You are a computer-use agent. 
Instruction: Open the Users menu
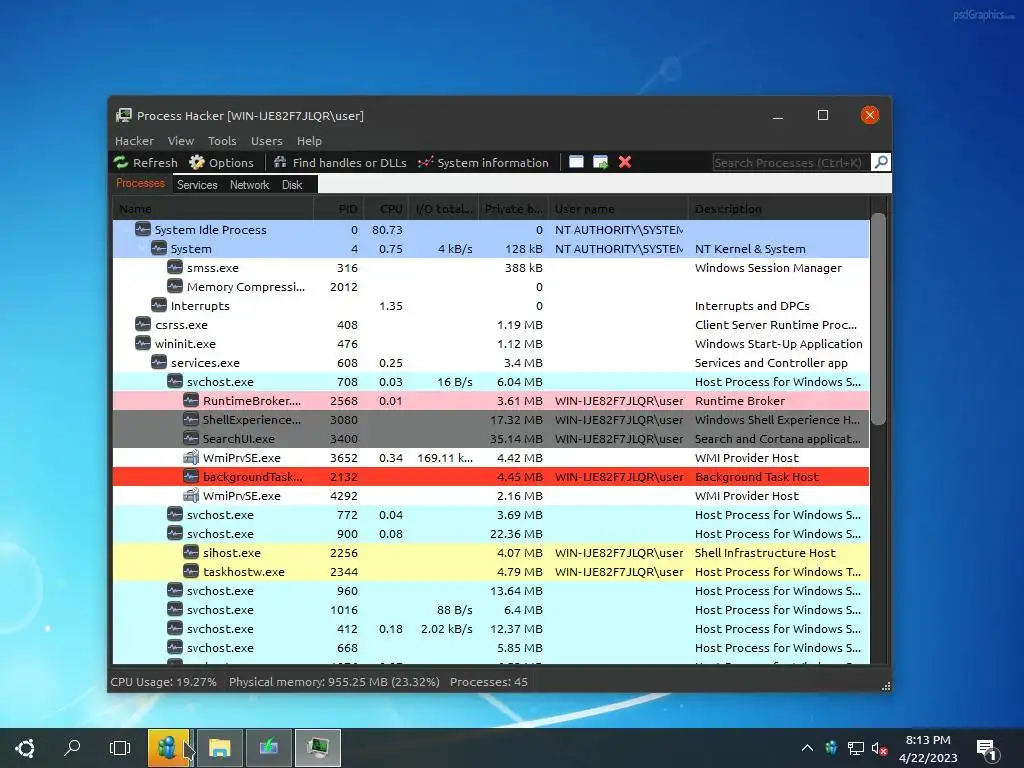(266, 141)
